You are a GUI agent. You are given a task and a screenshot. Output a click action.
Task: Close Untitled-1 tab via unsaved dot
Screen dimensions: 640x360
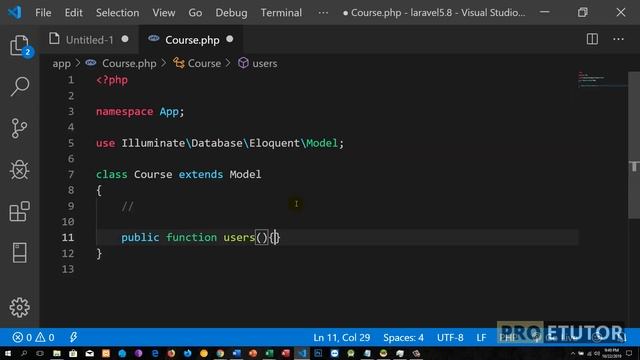click(x=125, y=39)
